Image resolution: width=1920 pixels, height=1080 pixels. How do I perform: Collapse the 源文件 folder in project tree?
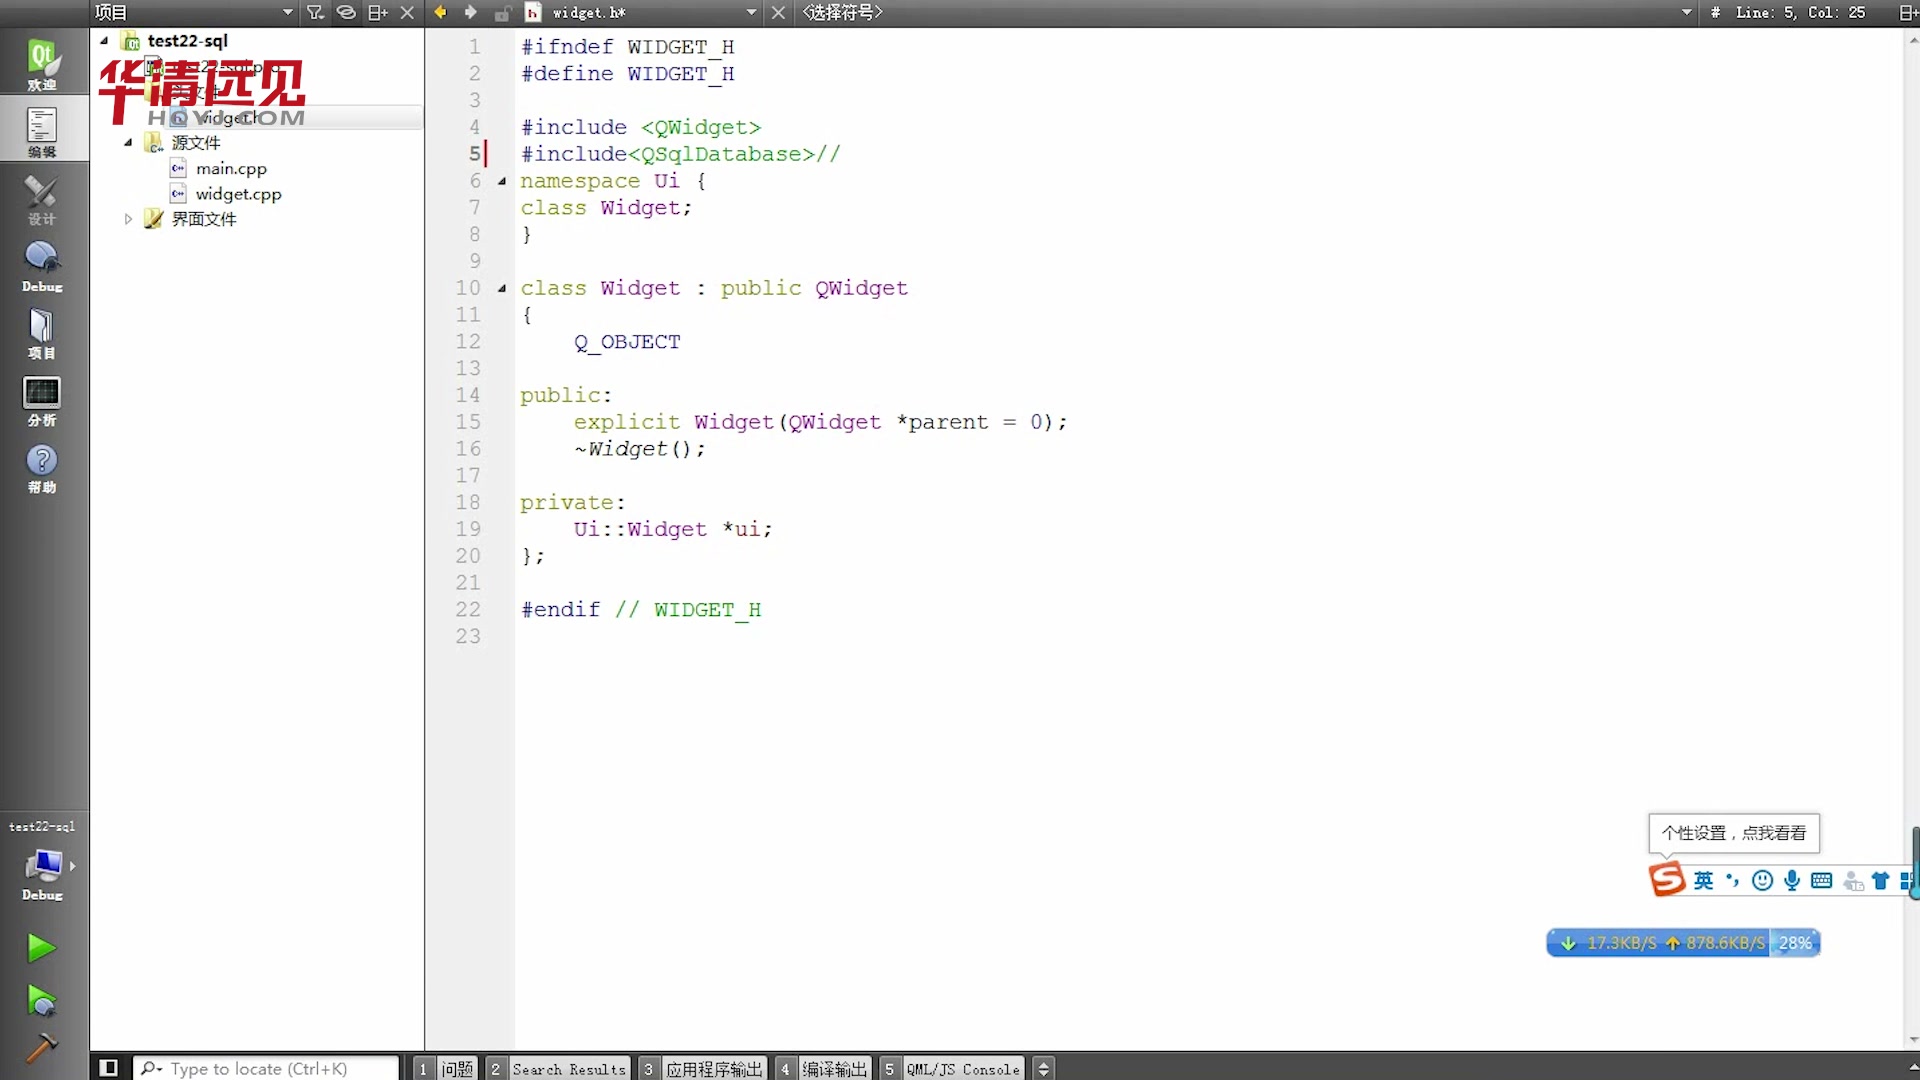(128, 143)
